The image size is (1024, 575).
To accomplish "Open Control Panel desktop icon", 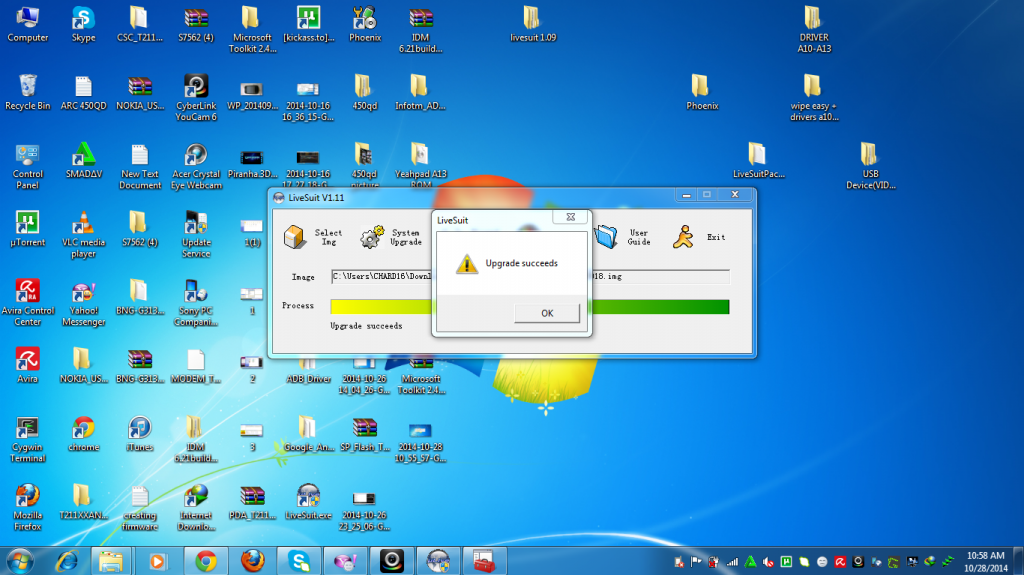I will (x=27, y=167).
